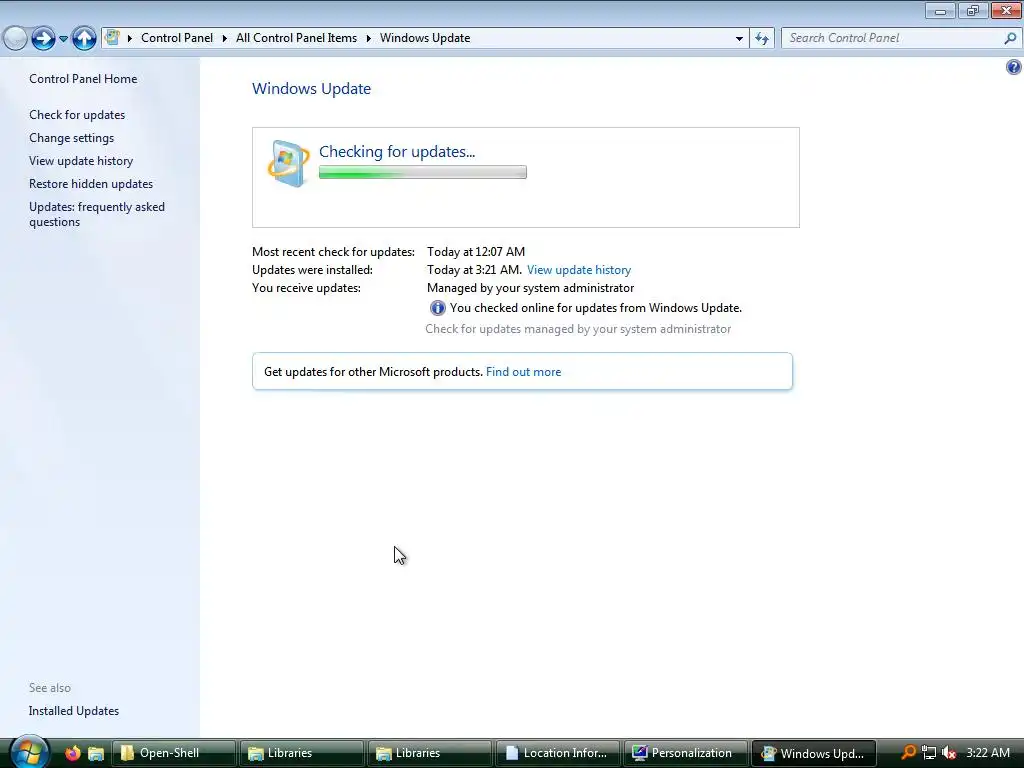Click the Refresh button in address bar

click(762, 38)
